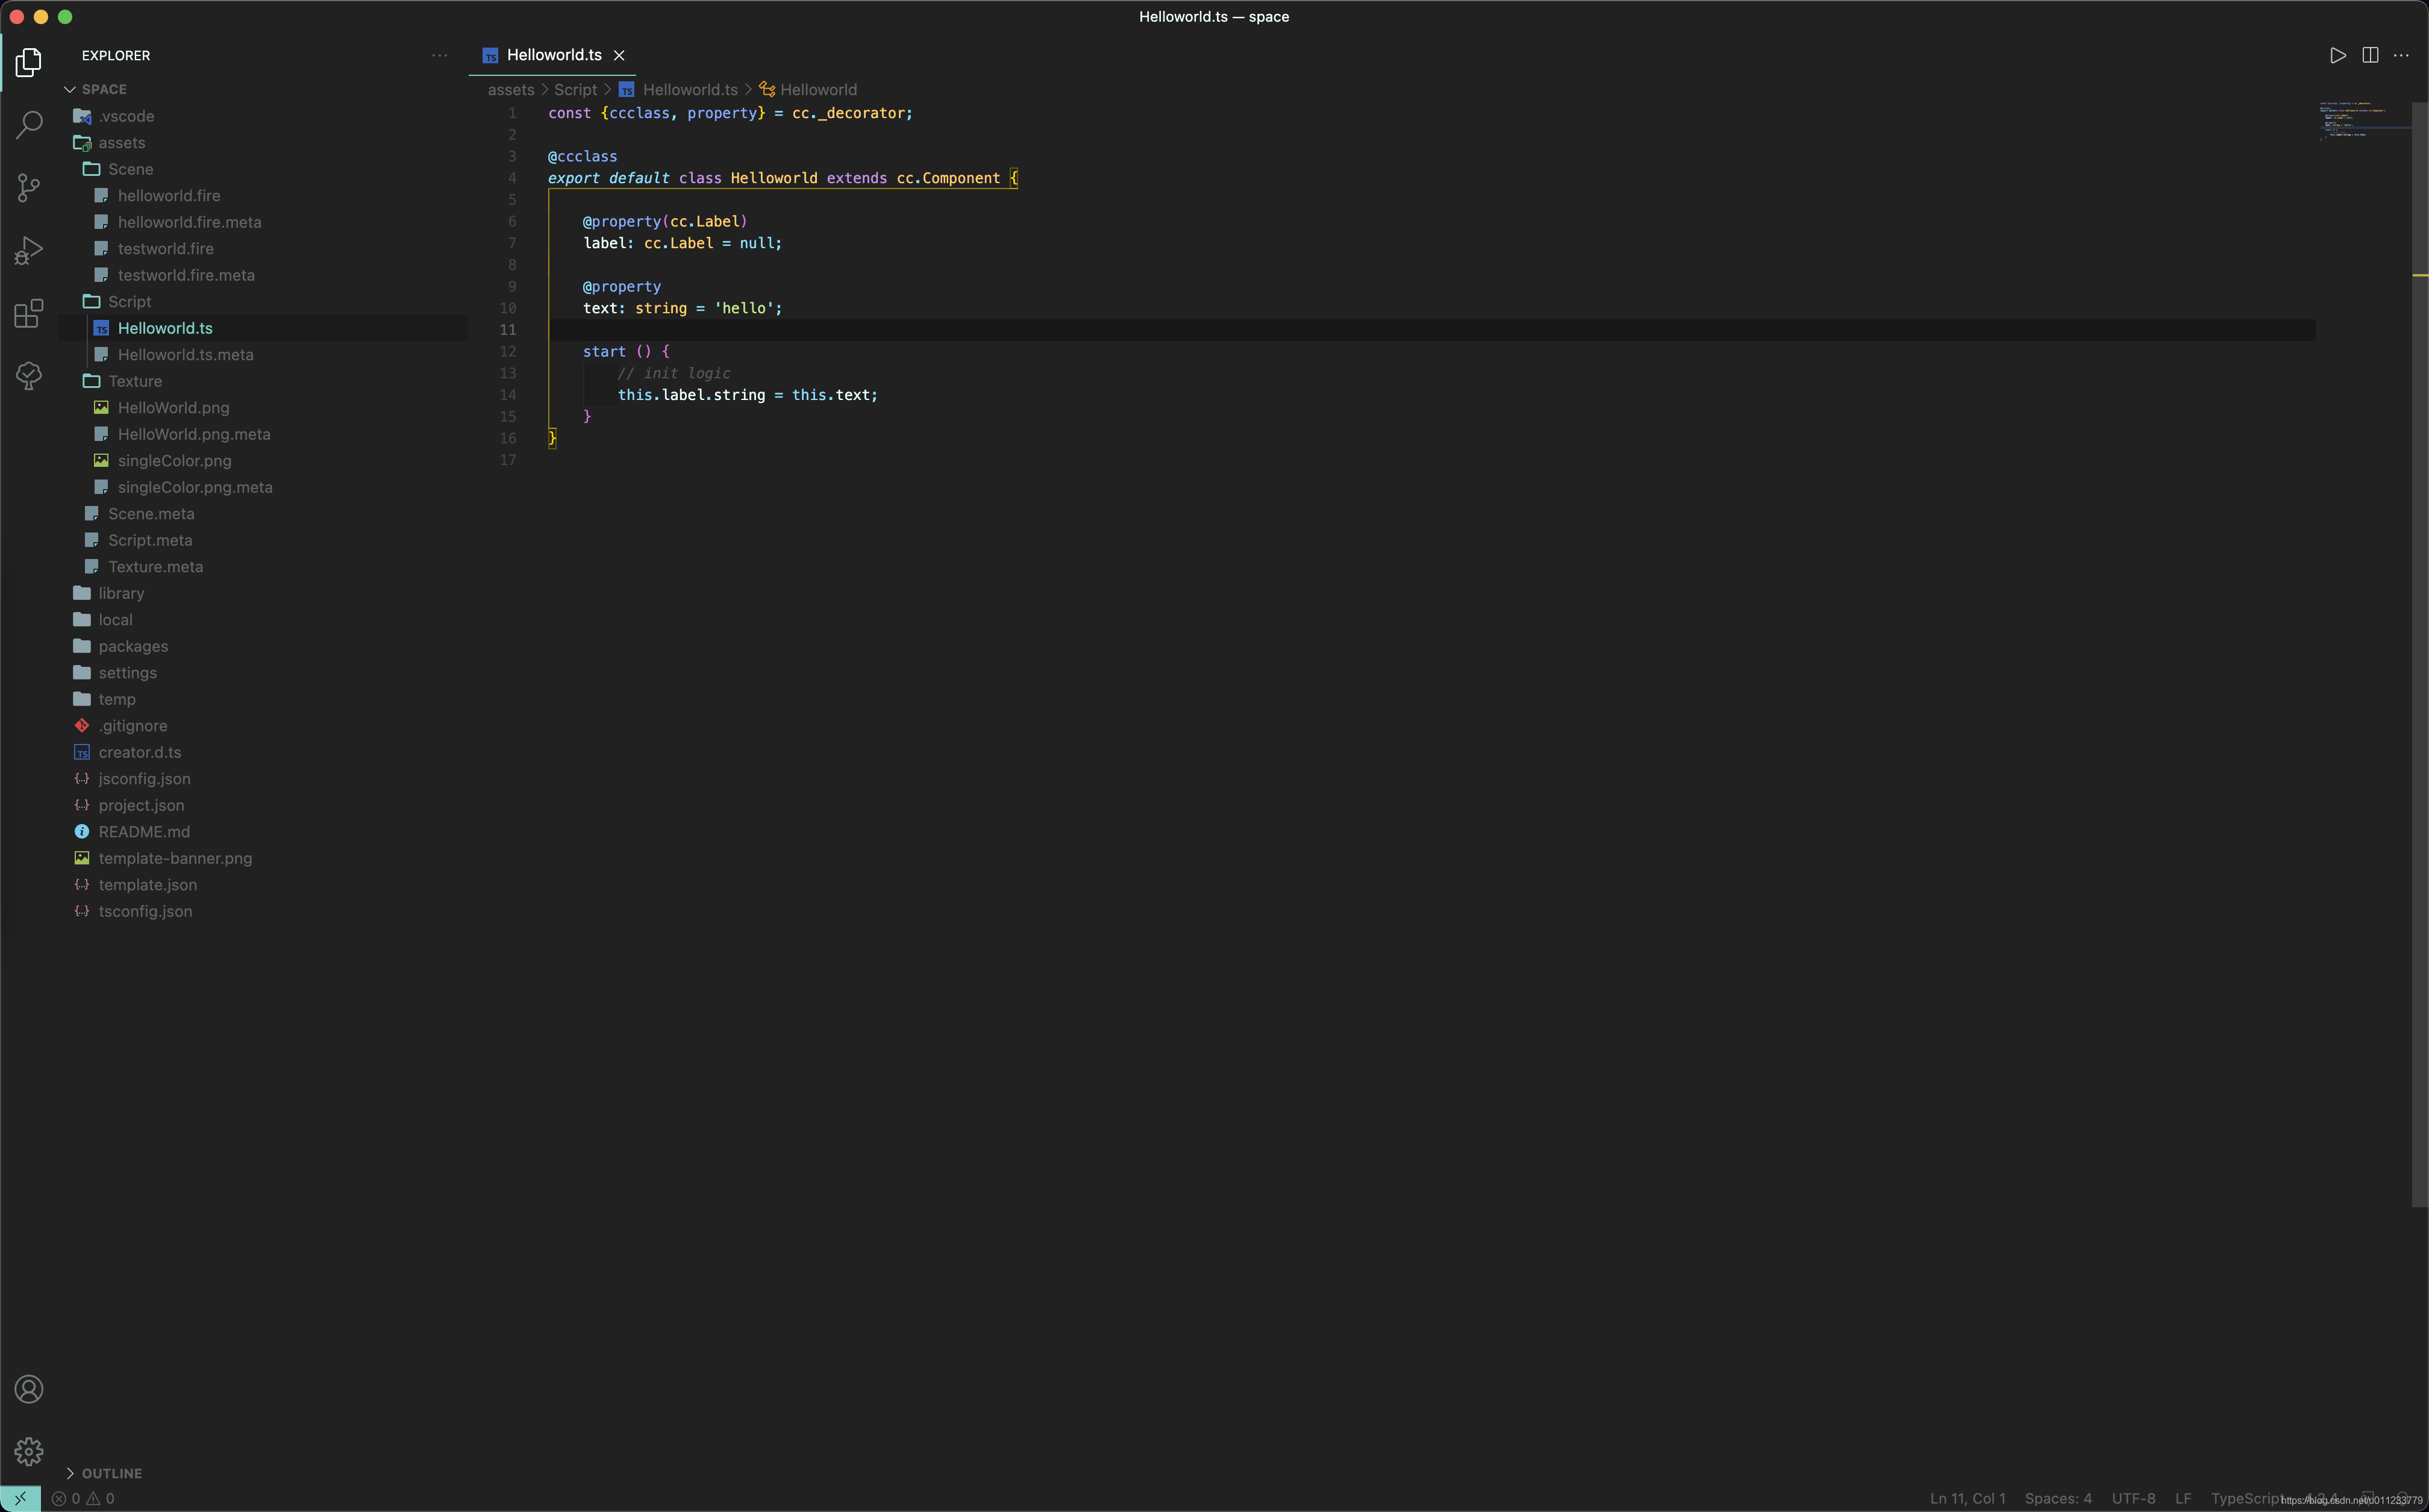This screenshot has width=2429, height=1512.
Task: Open Script.meta file
Action: (150, 540)
